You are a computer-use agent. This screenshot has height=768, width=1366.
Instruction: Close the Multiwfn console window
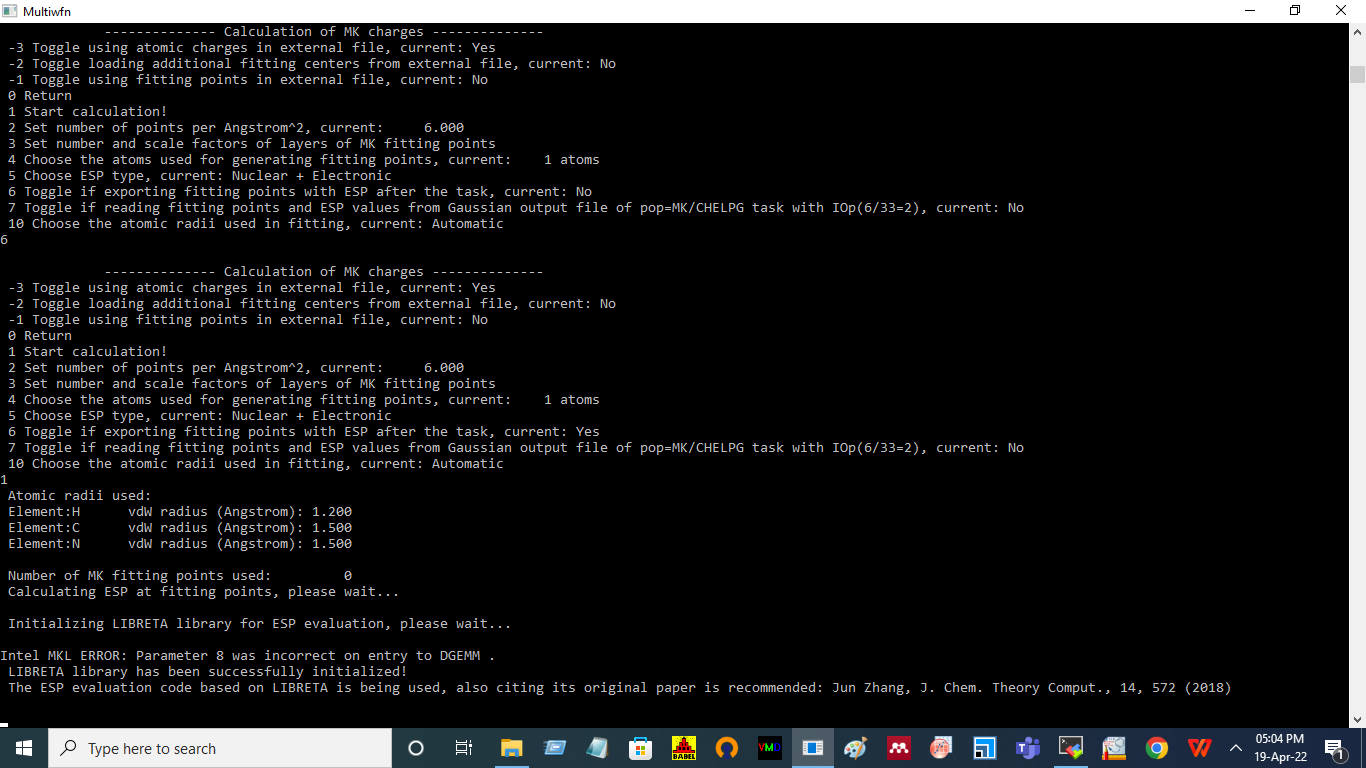pos(1342,11)
